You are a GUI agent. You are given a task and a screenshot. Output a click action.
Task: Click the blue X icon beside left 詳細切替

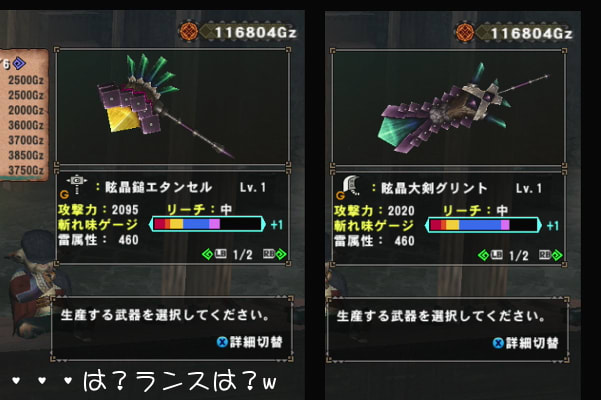[222, 342]
